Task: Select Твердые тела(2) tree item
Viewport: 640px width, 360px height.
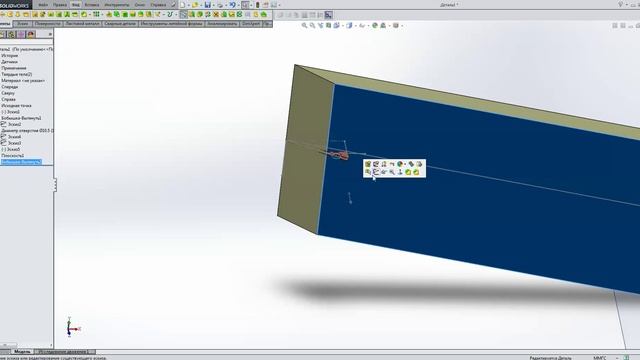Action: 16,74
